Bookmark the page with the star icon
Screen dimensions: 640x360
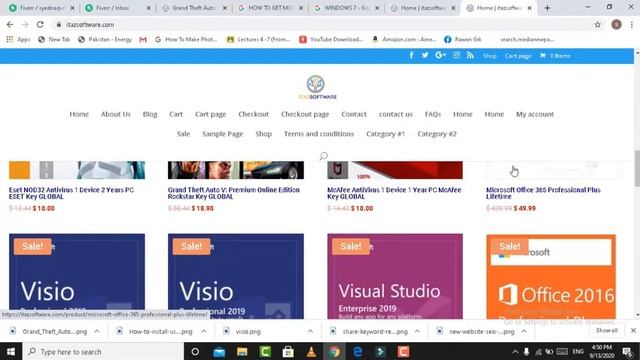pos(598,24)
